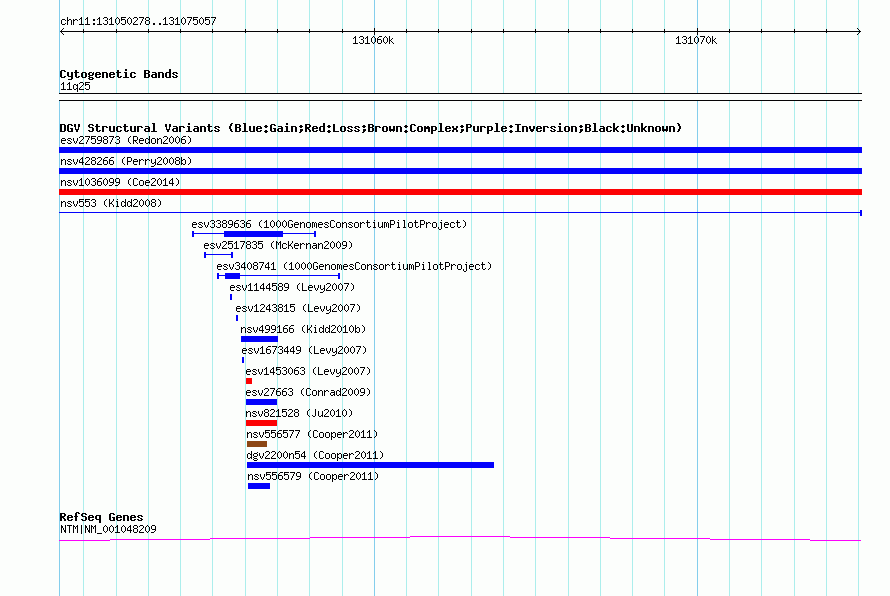Click the NTM|NM_001048209 gene label
890x596 pixels.
tap(108, 529)
